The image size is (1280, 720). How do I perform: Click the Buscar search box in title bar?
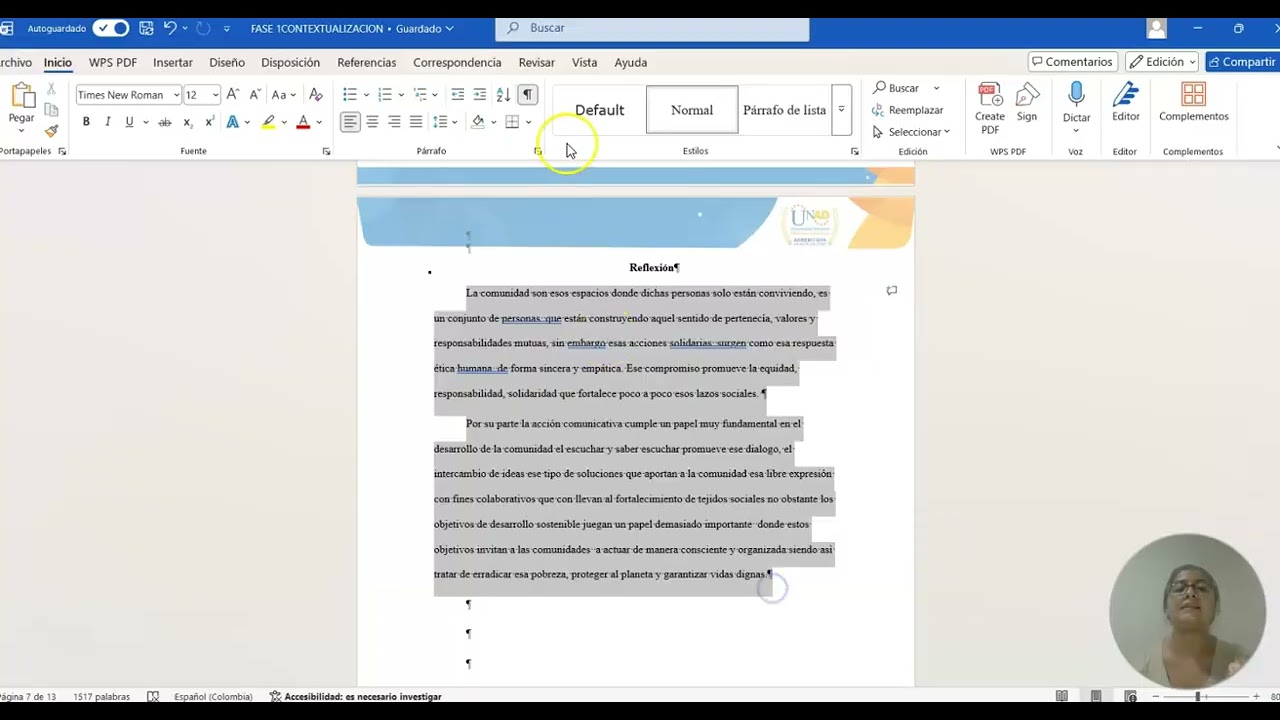pyautogui.click(x=652, y=28)
